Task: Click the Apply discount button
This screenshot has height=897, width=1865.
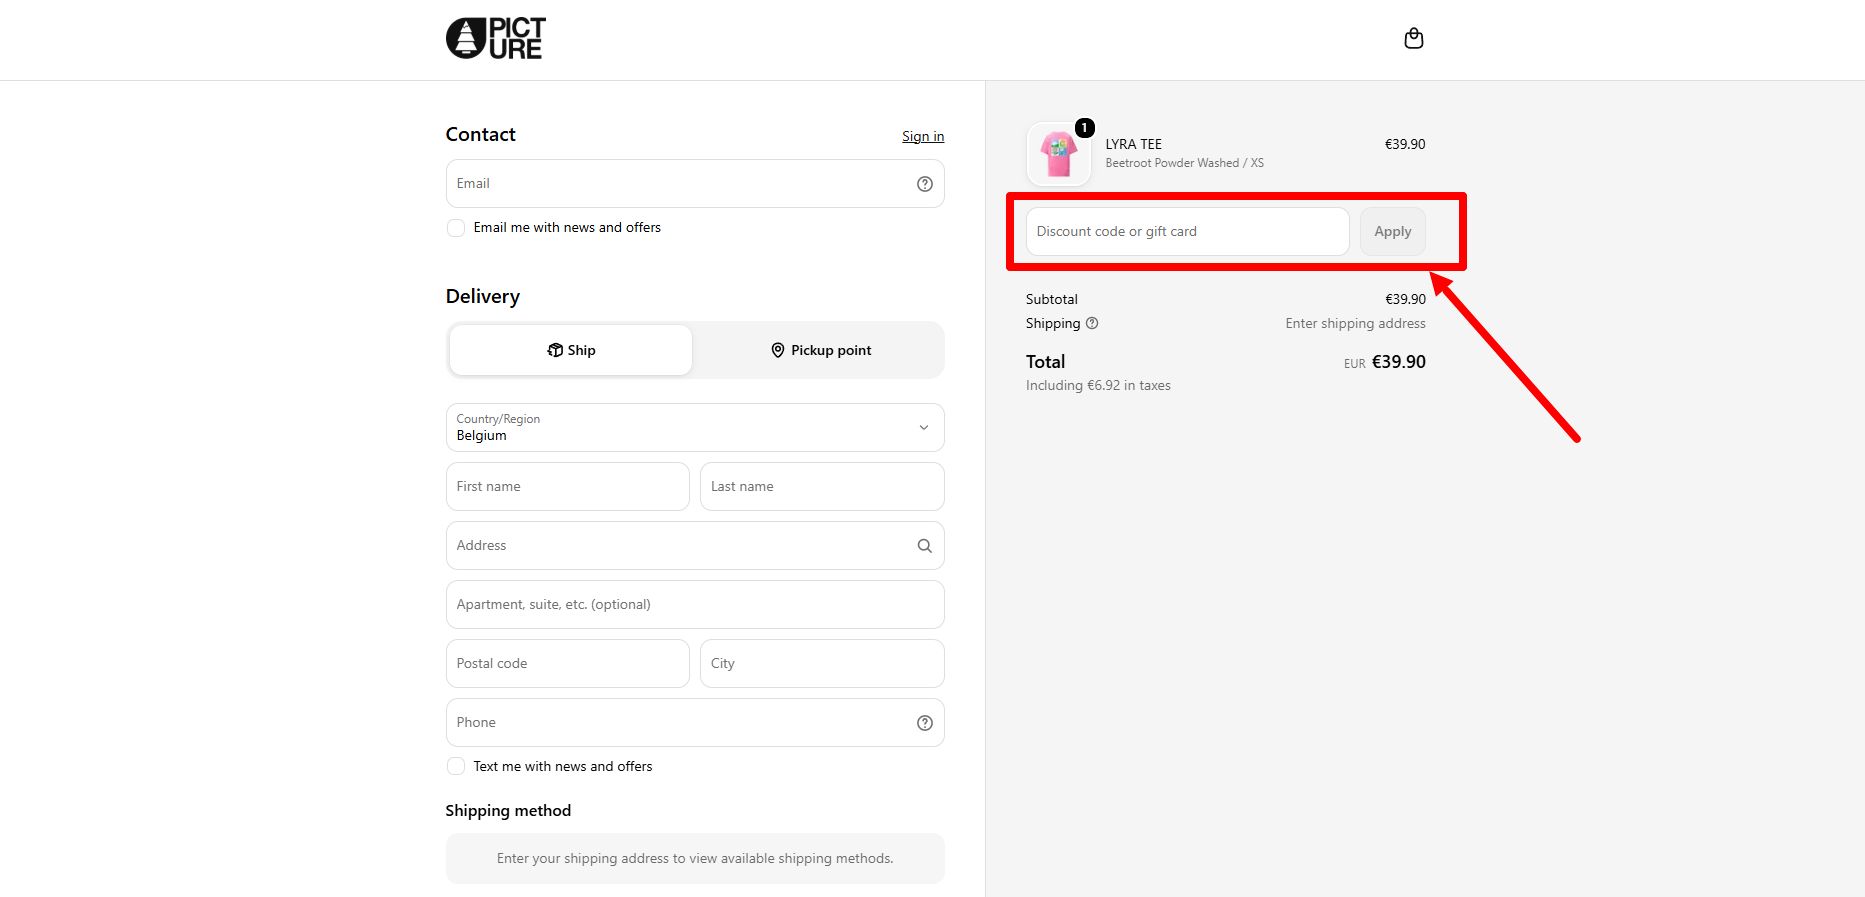Action: [1393, 231]
